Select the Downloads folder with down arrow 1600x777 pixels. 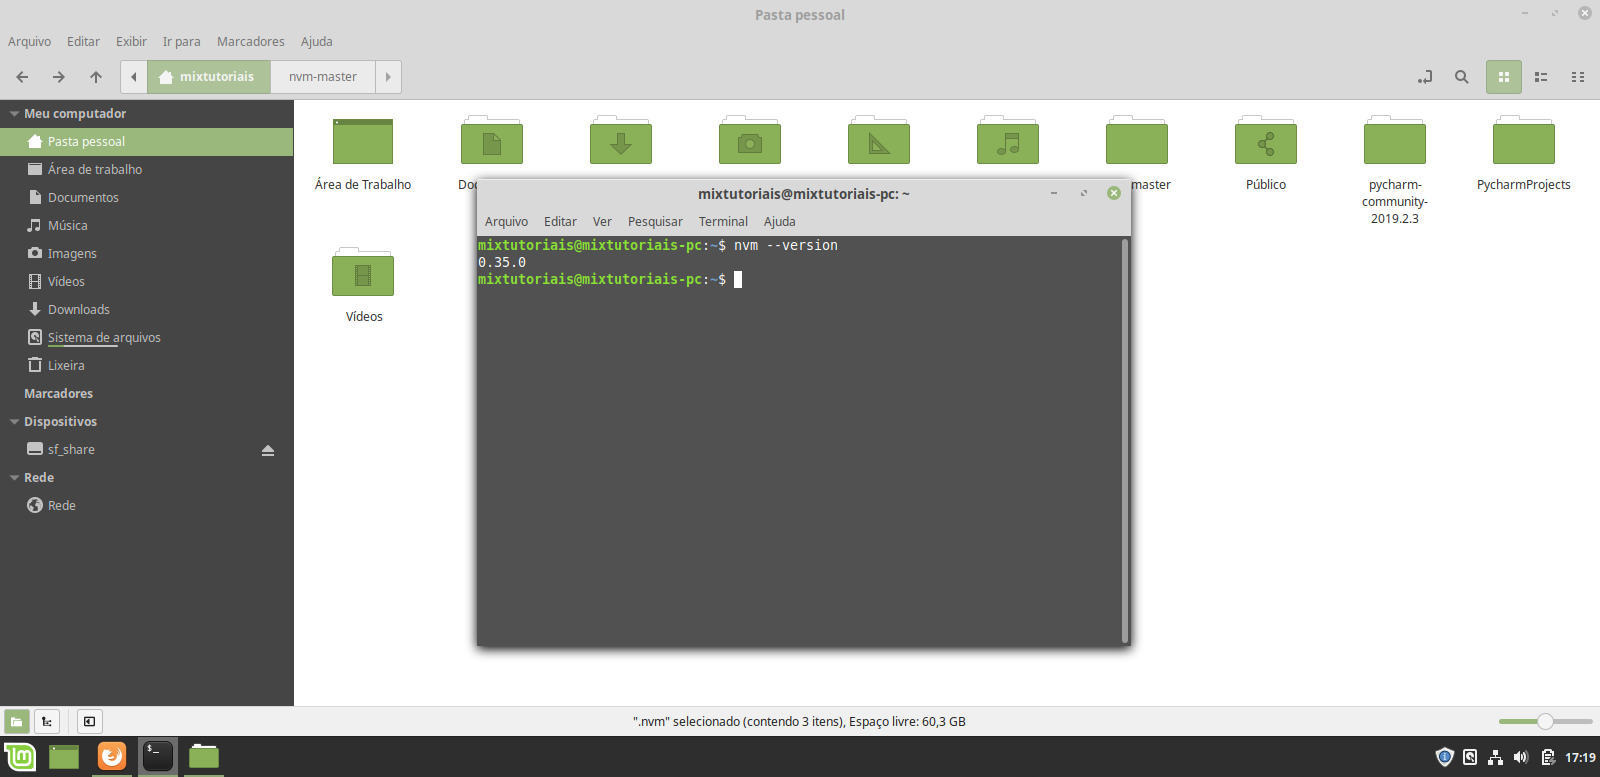coord(621,140)
